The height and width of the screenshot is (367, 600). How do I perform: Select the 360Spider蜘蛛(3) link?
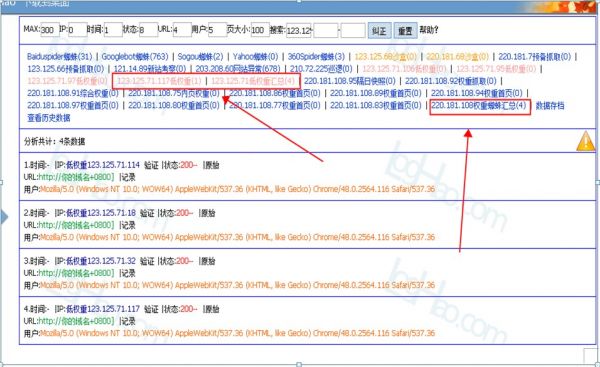[x=316, y=57]
